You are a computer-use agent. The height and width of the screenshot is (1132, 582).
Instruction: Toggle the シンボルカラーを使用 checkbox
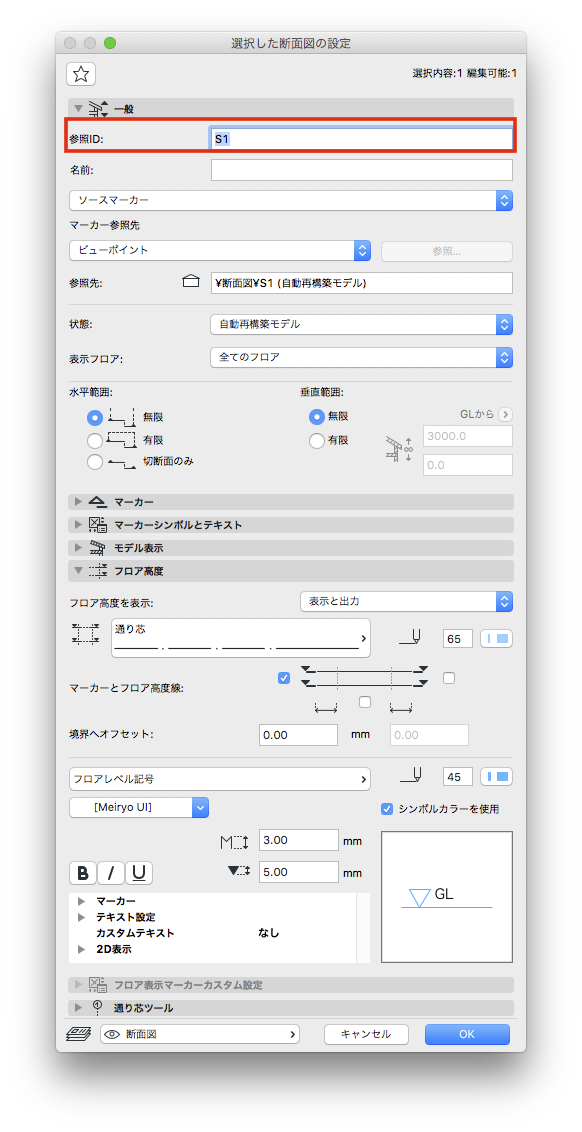click(x=388, y=809)
